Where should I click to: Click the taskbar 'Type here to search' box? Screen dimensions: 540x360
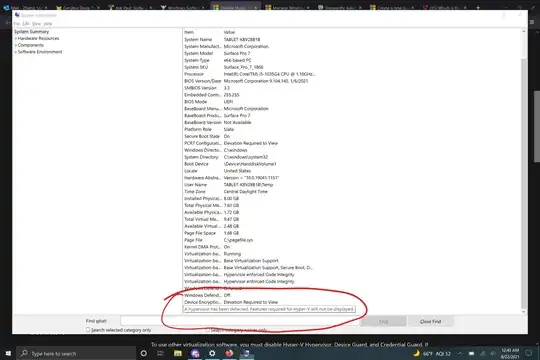(x=76, y=353)
